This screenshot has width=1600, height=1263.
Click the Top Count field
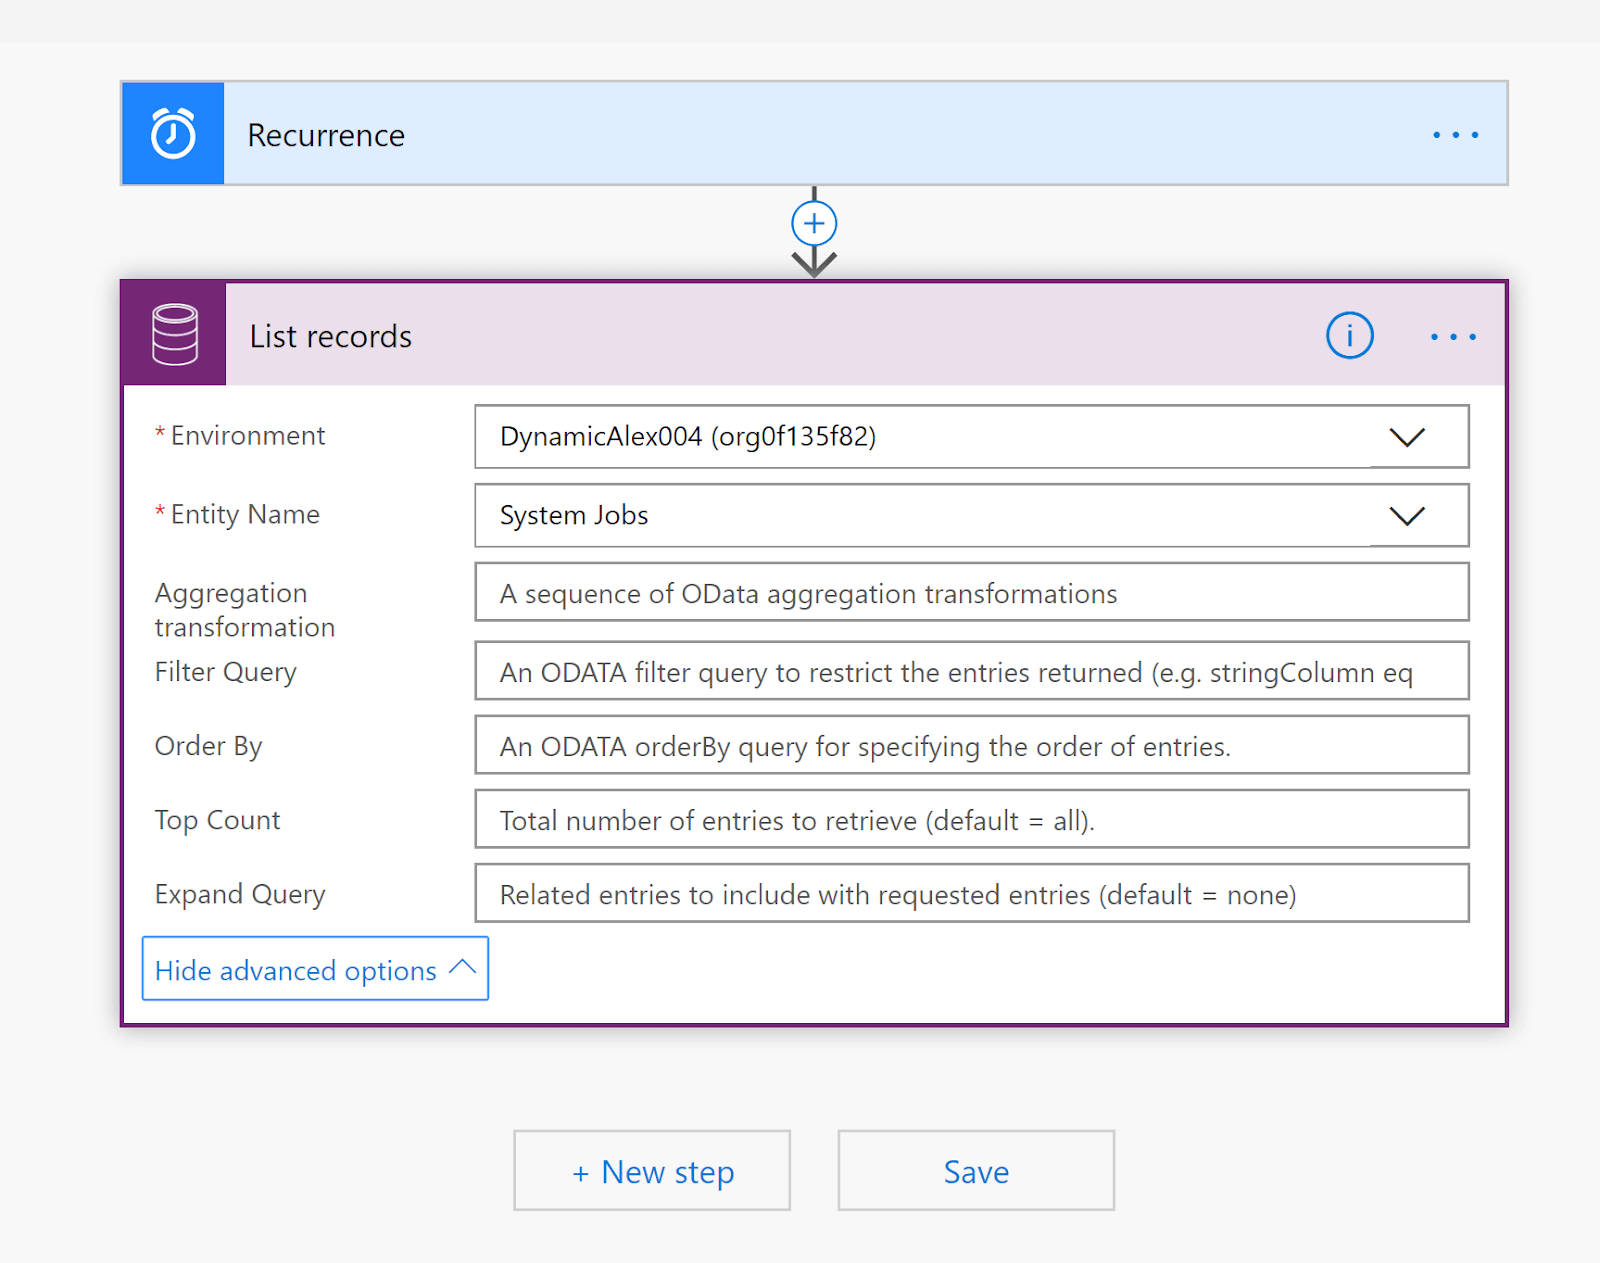[970, 819]
